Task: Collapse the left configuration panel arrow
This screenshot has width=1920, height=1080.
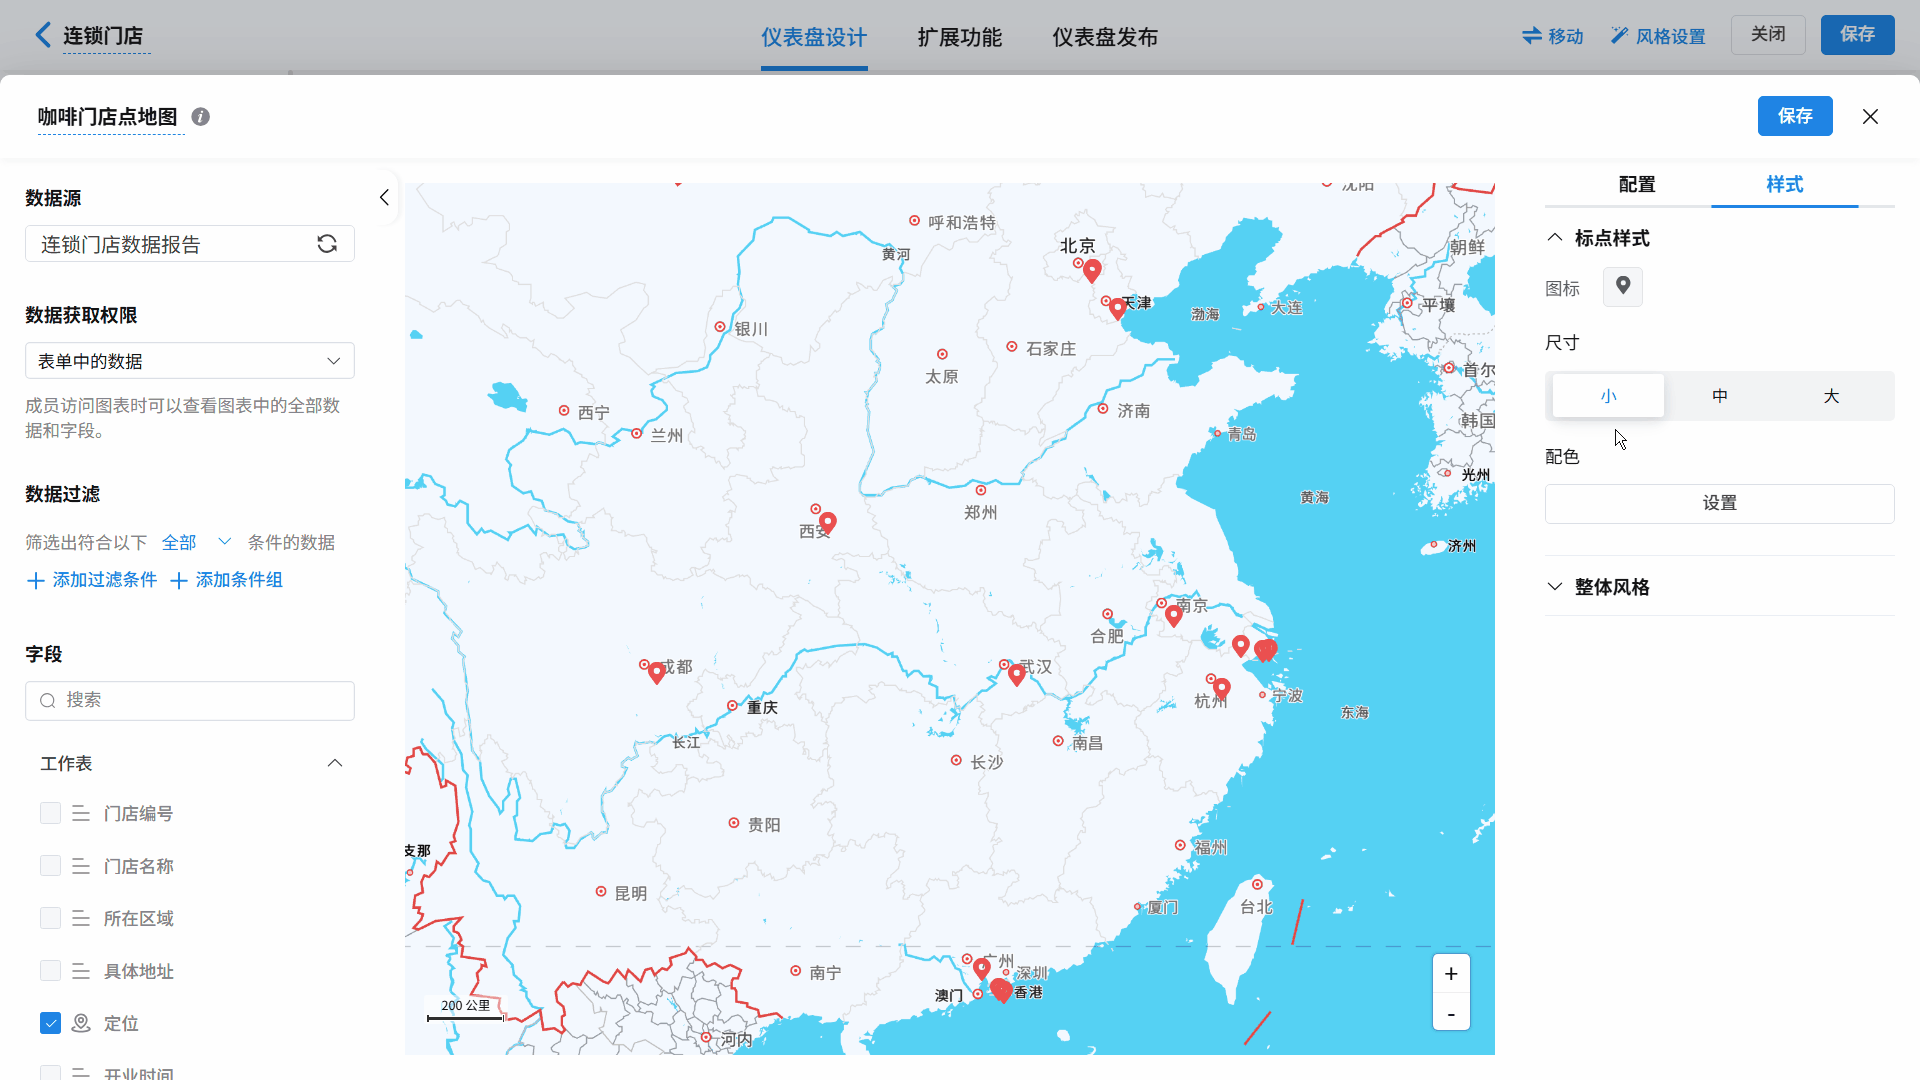Action: point(384,198)
